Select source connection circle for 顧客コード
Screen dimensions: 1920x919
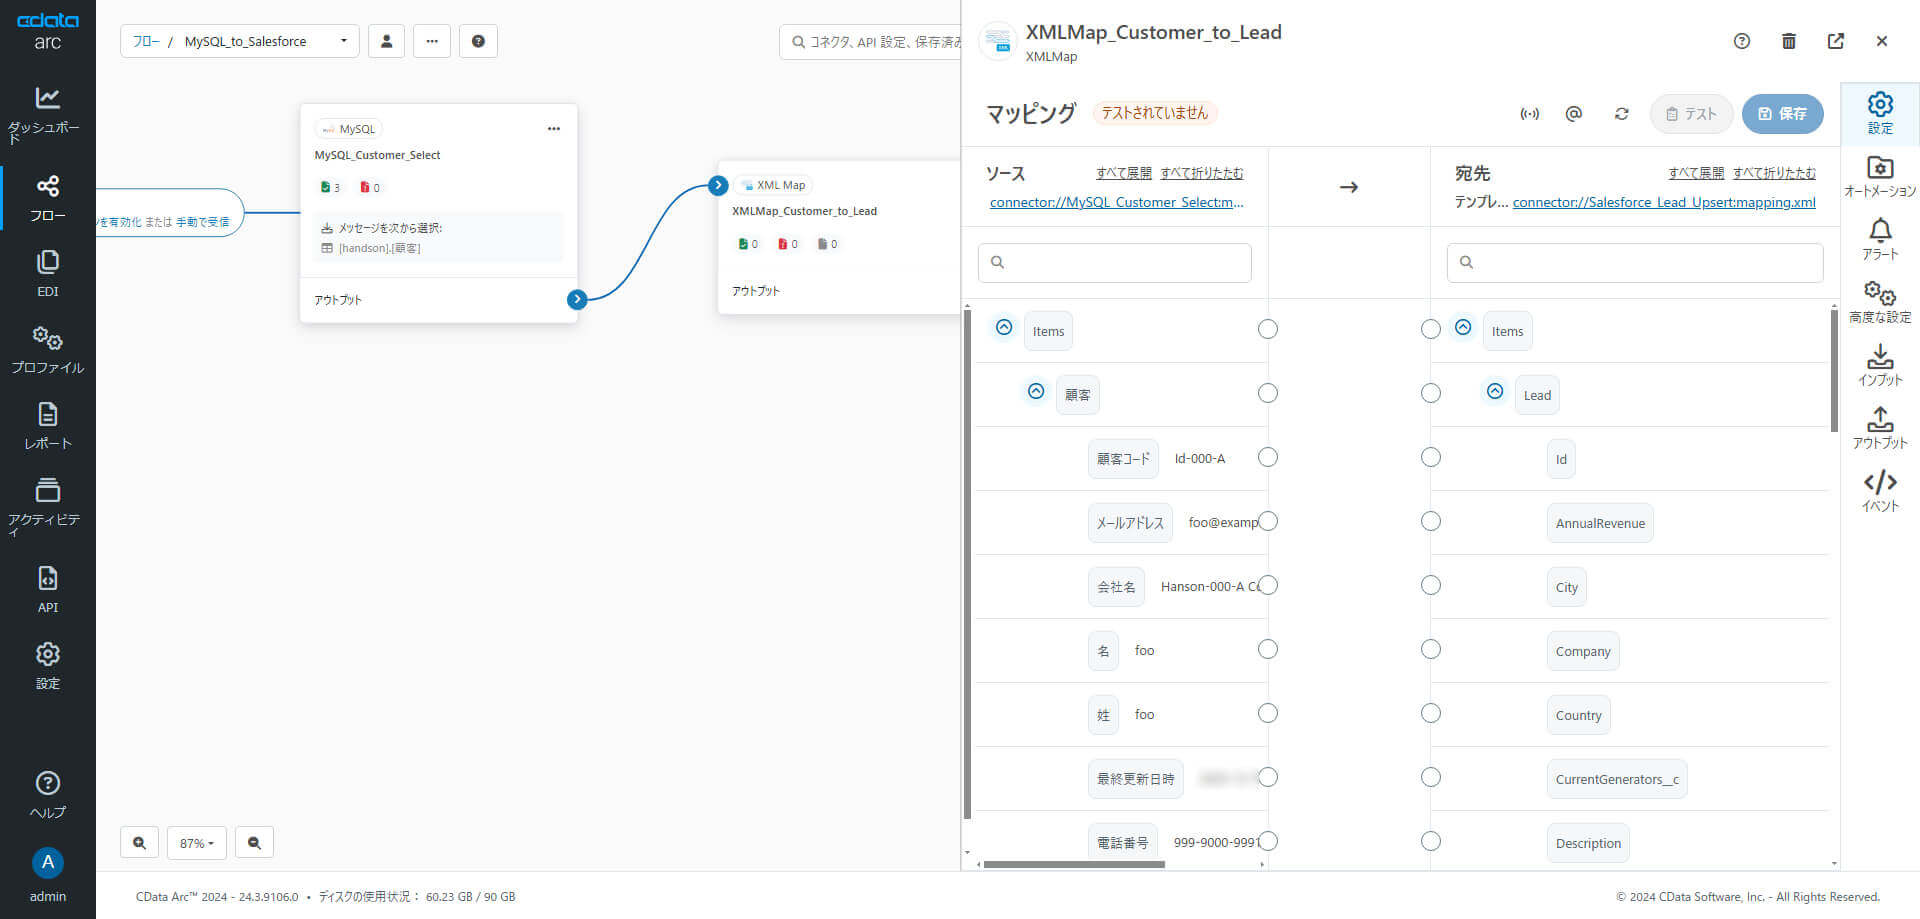[1268, 457]
